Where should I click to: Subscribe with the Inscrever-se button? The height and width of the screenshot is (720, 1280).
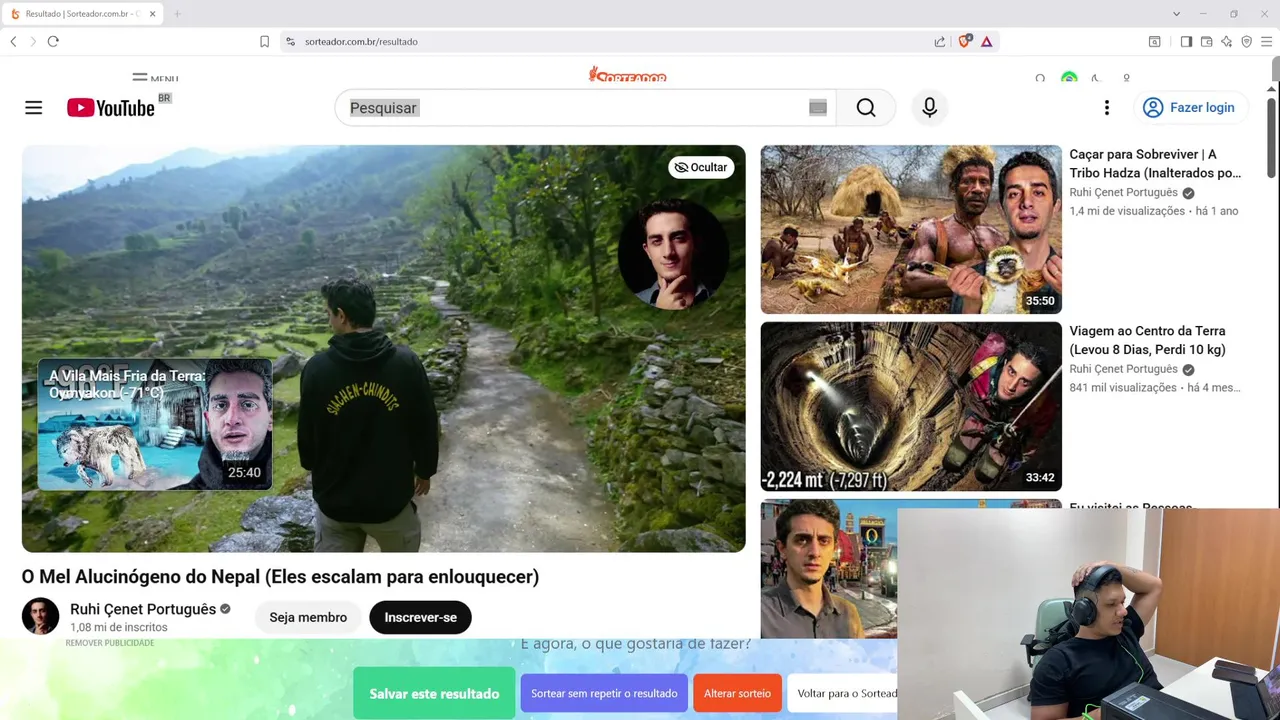coord(420,617)
